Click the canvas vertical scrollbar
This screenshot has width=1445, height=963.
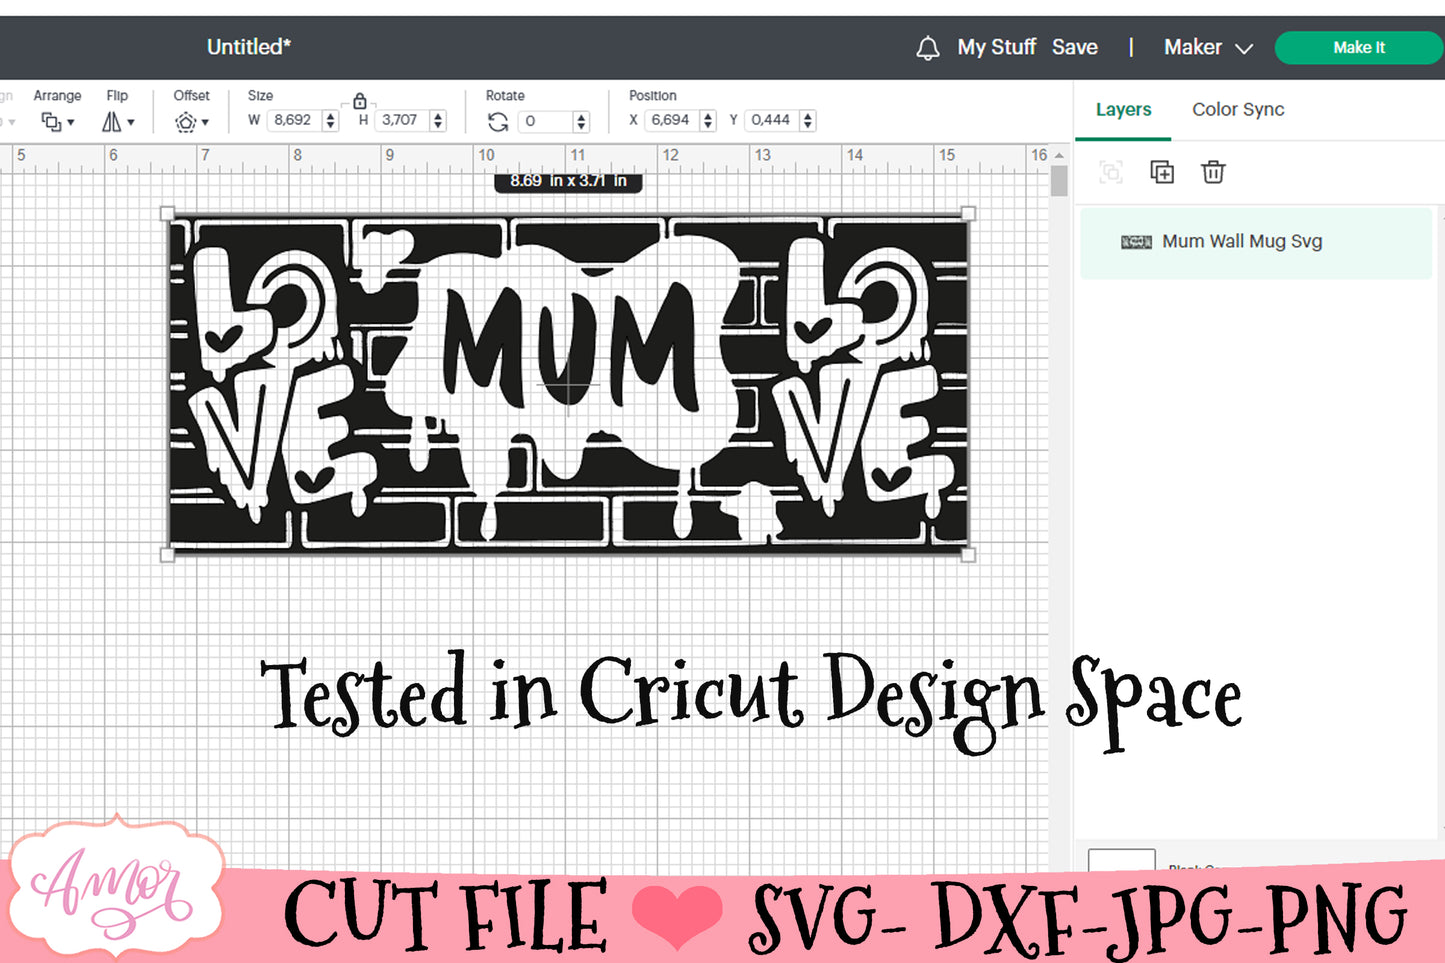tap(1060, 181)
